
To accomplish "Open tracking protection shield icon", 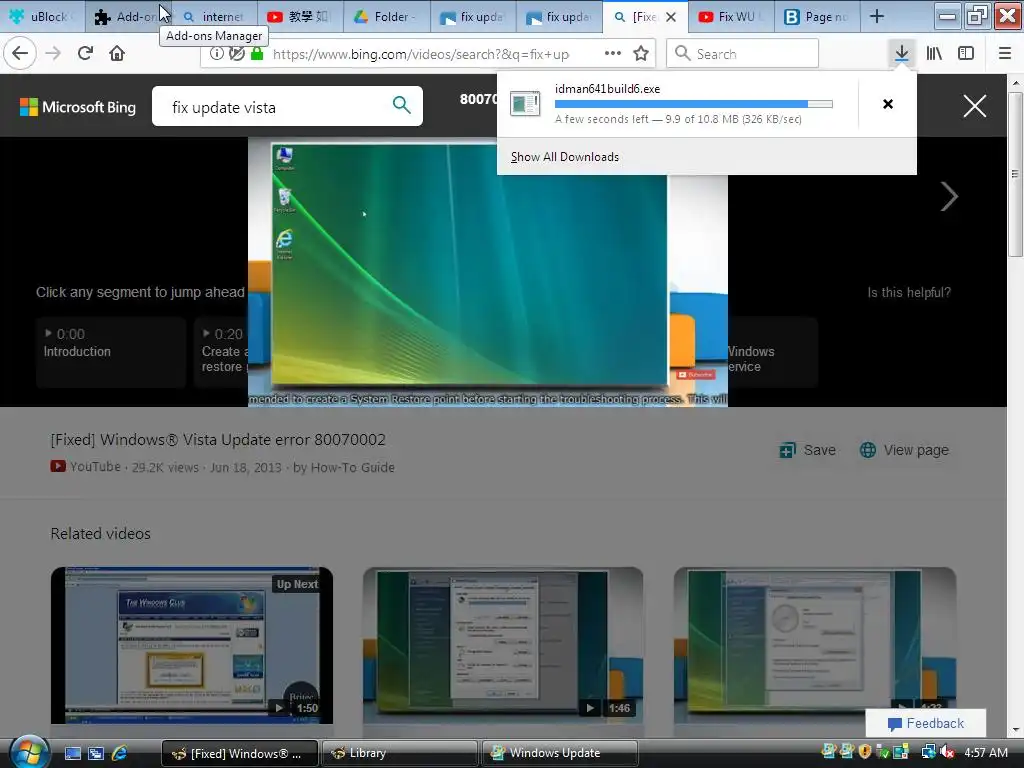I will tap(236, 54).
